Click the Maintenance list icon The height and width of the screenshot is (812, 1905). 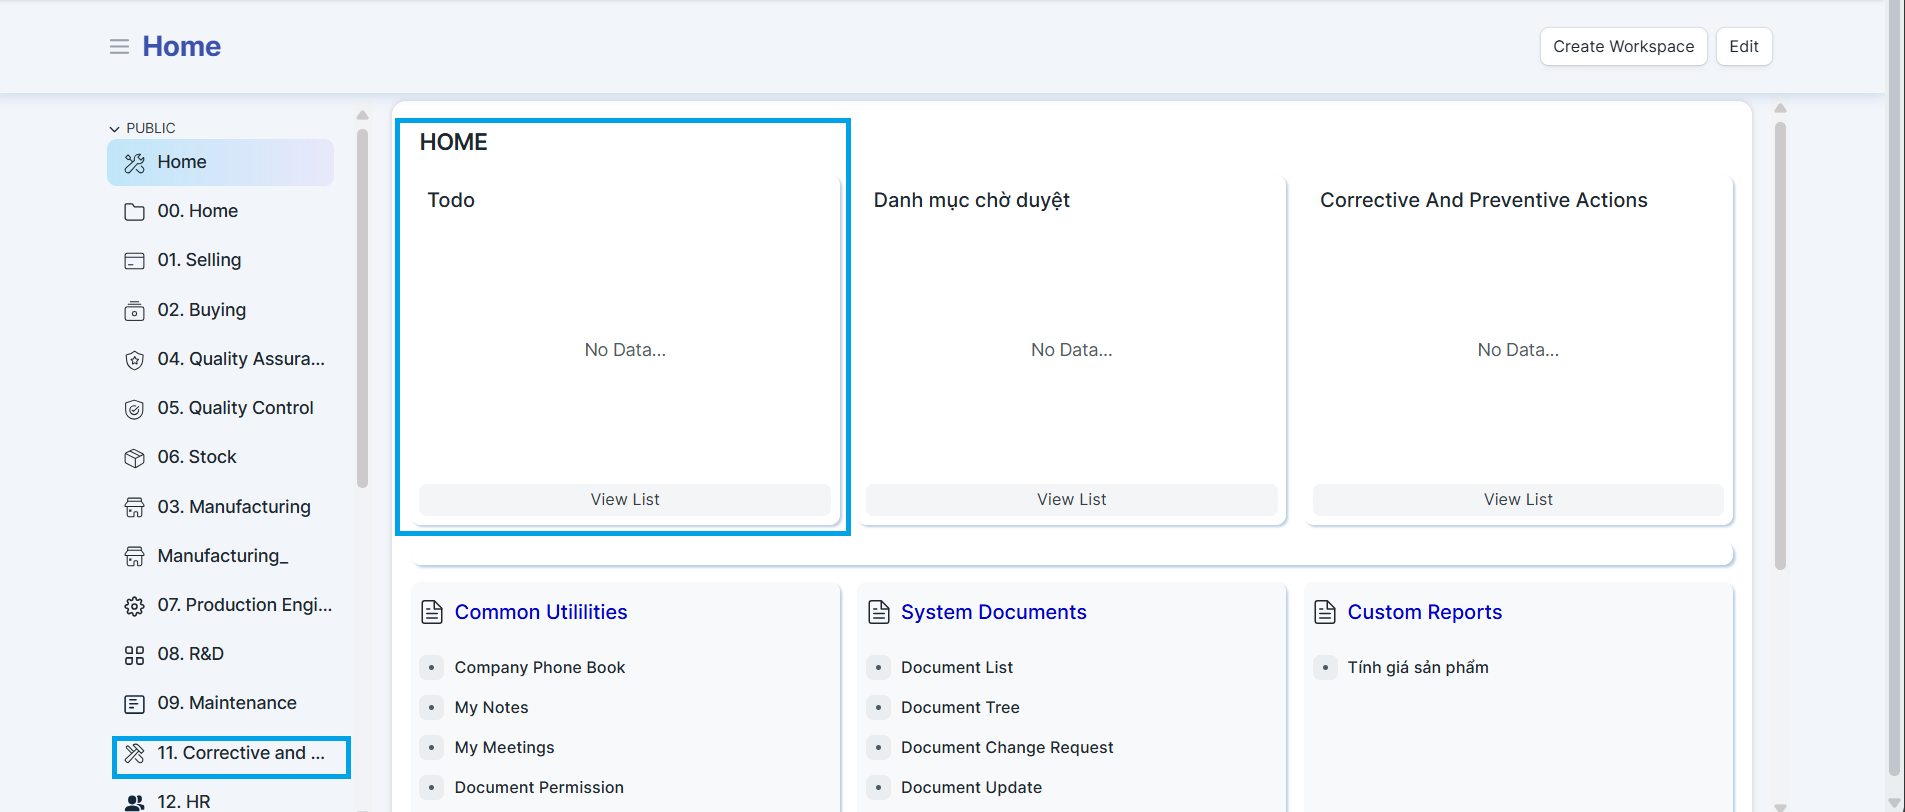point(134,704)
